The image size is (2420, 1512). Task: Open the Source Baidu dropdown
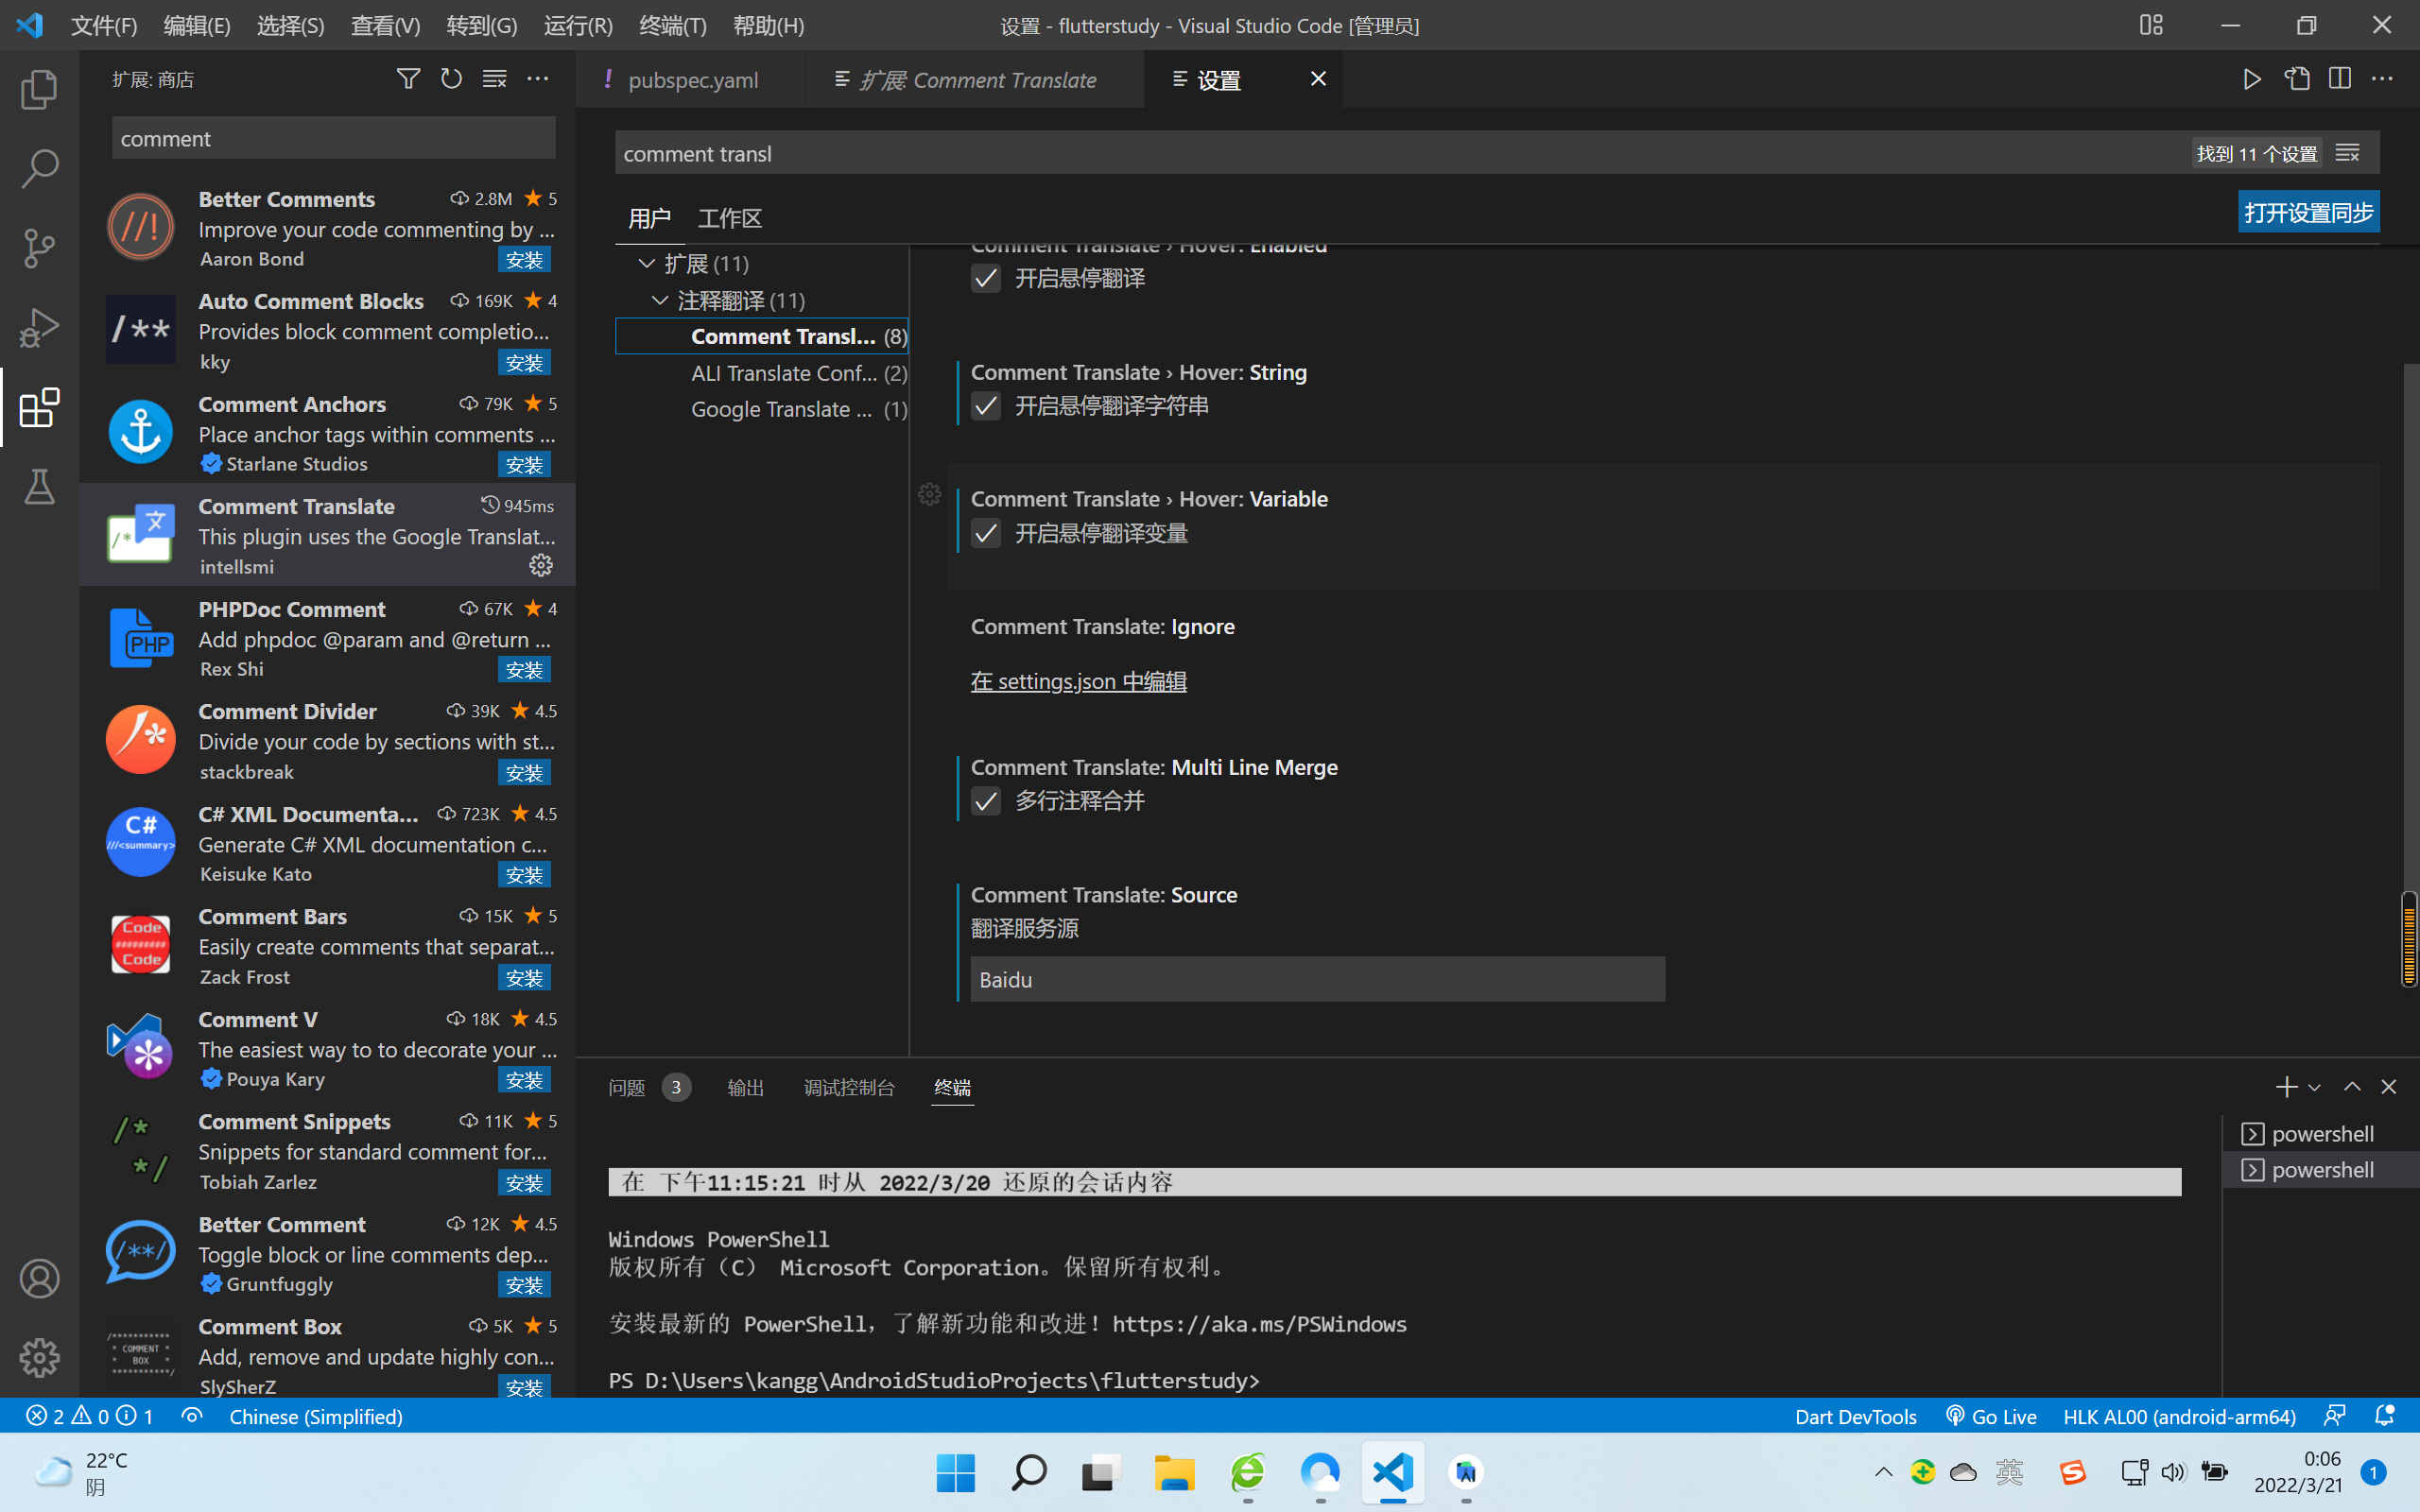click(x=1317, y=979)
